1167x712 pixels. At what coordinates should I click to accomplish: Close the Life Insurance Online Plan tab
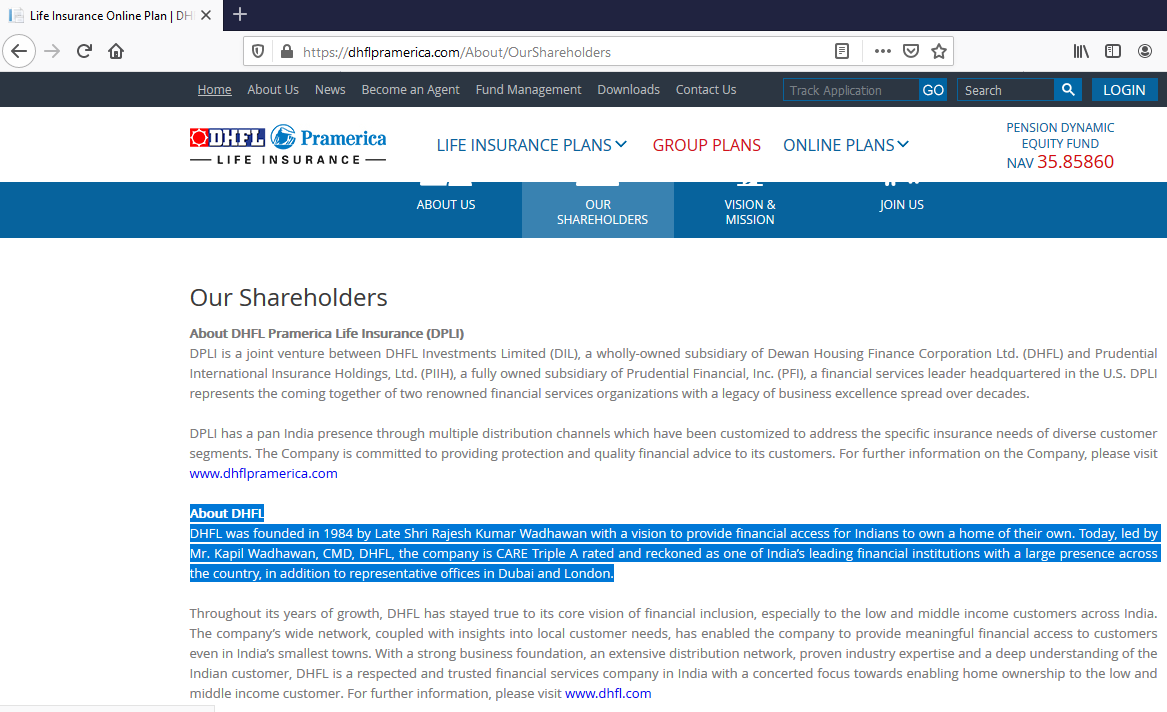click(206, 15)
